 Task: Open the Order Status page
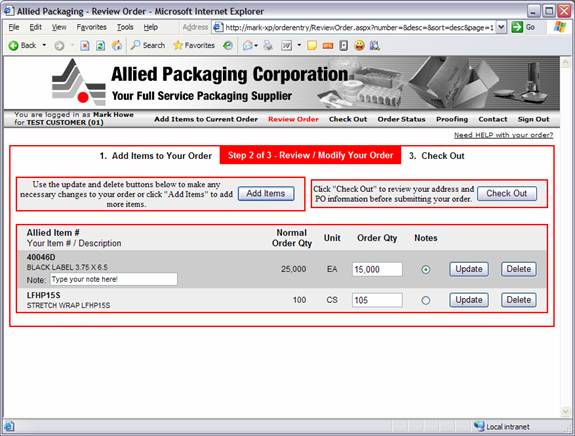pyautogui.click(x=401, y=119)
